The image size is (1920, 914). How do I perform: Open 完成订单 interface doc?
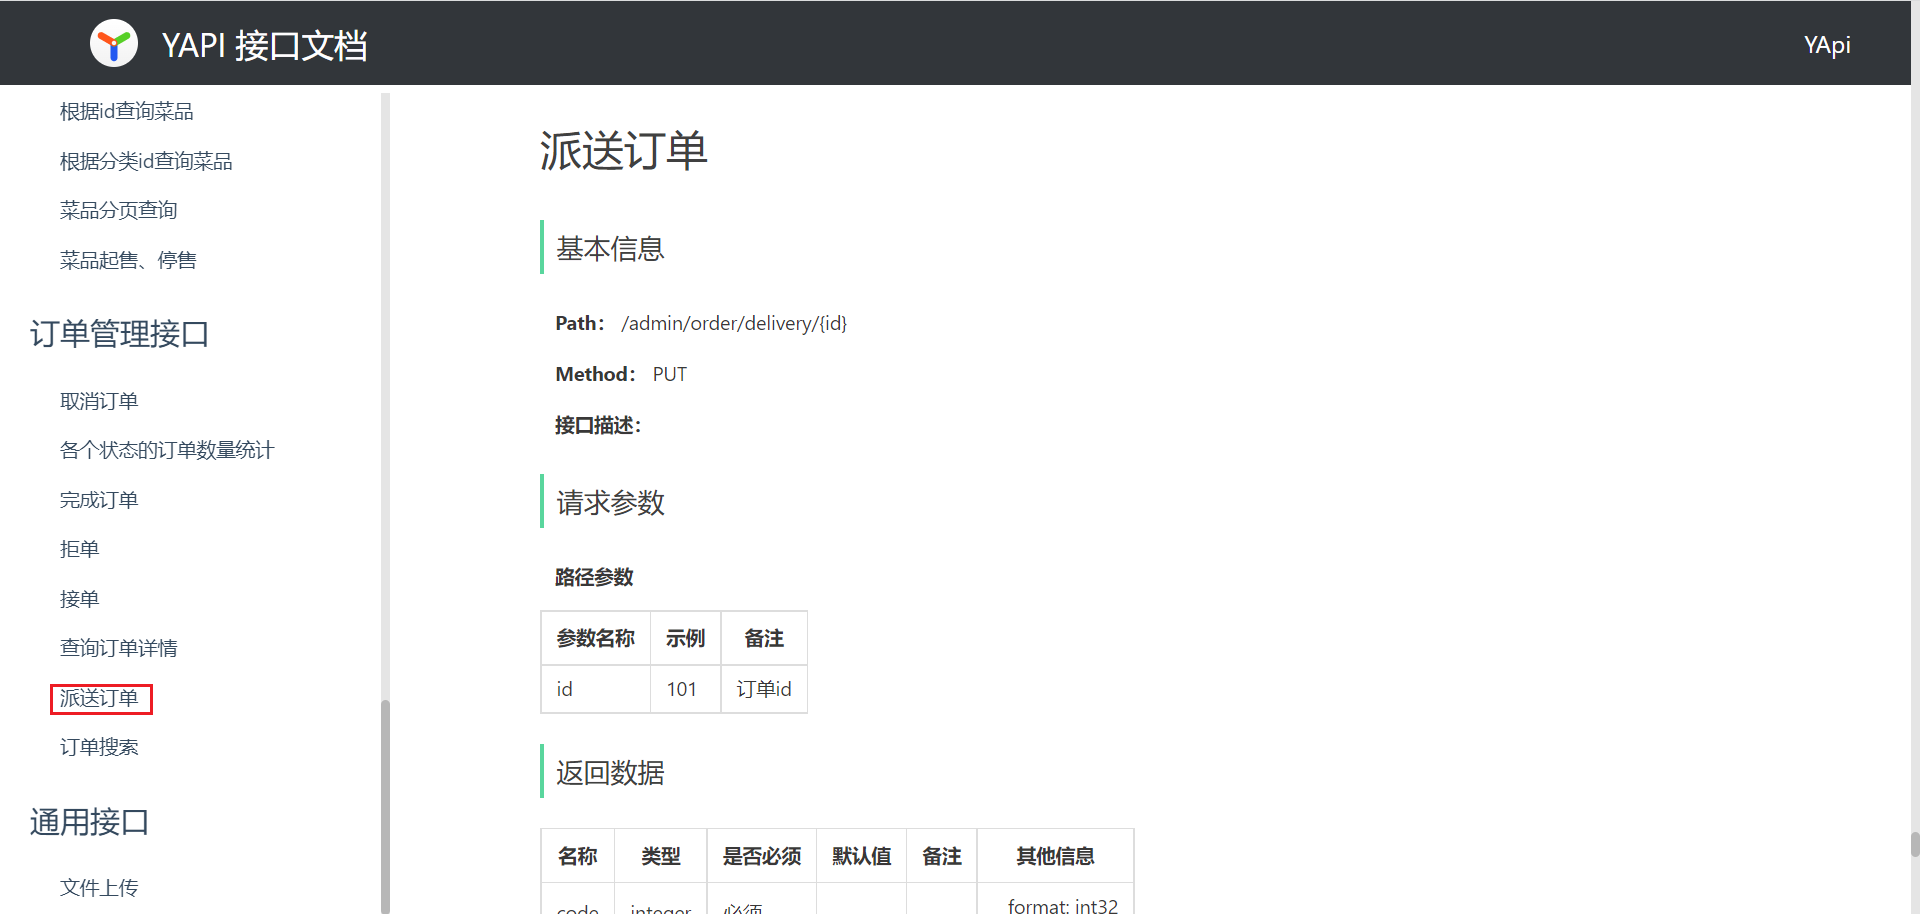(99, 500)
